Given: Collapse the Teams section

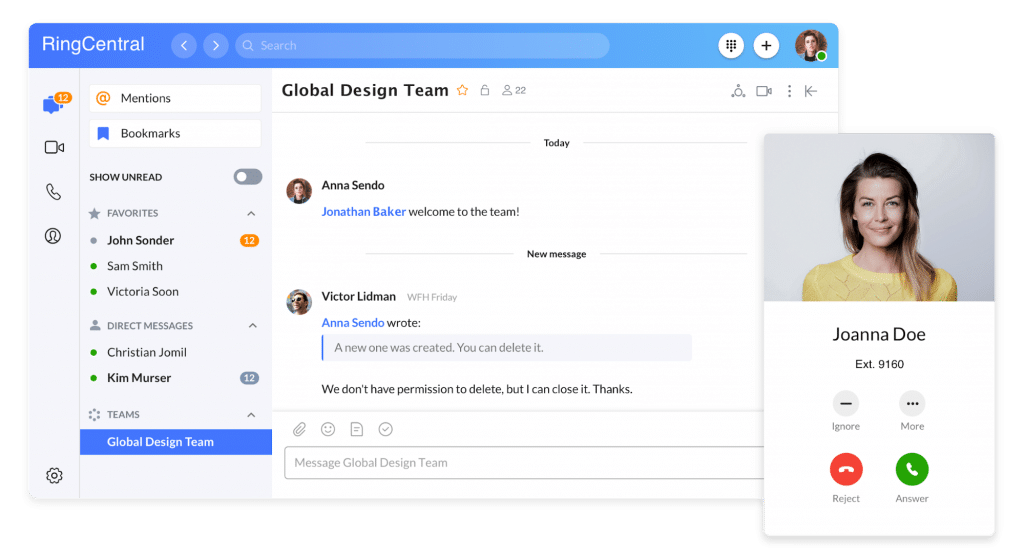Looking at the screenshot, I should click(251, 415).
